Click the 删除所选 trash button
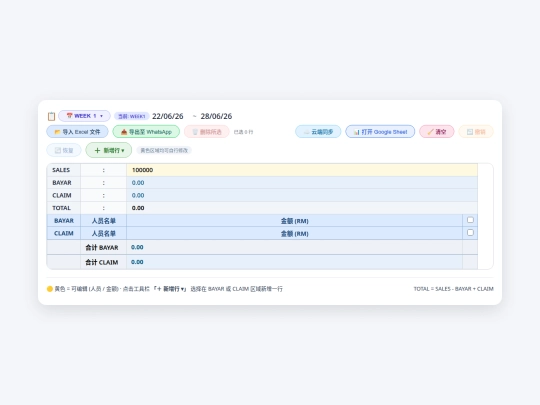The width and height of the screenshot is (540, 405). pos(207,132)
